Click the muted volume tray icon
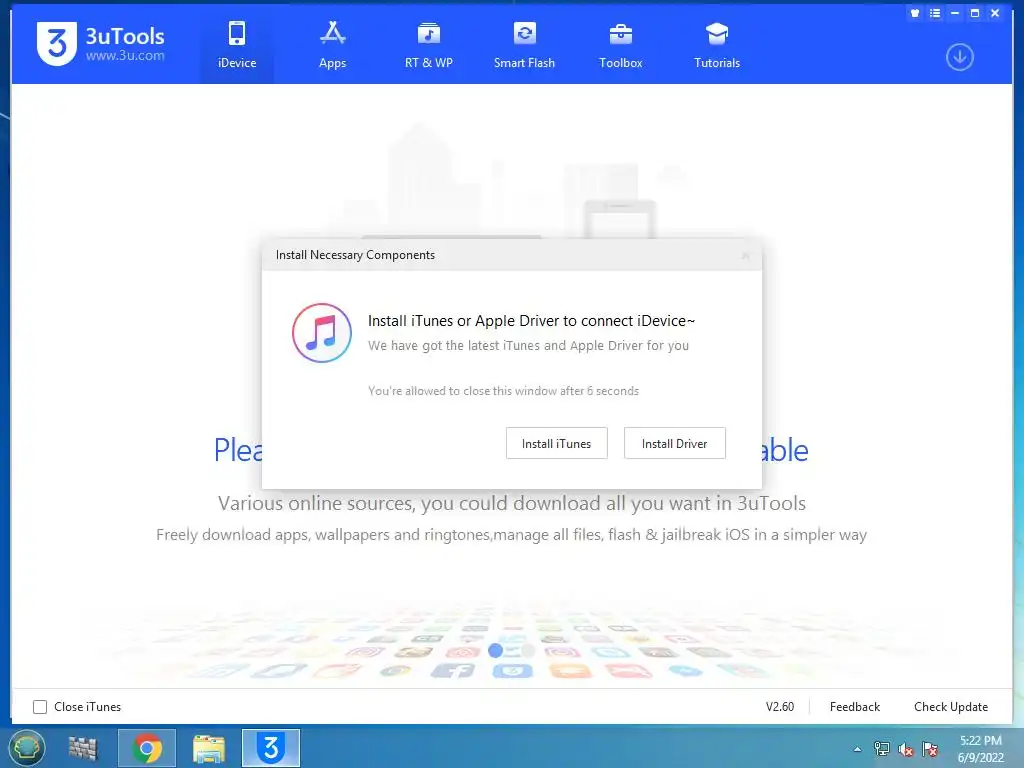The image size is (1024, 768). pyautogui.click(x=906, y=749)
